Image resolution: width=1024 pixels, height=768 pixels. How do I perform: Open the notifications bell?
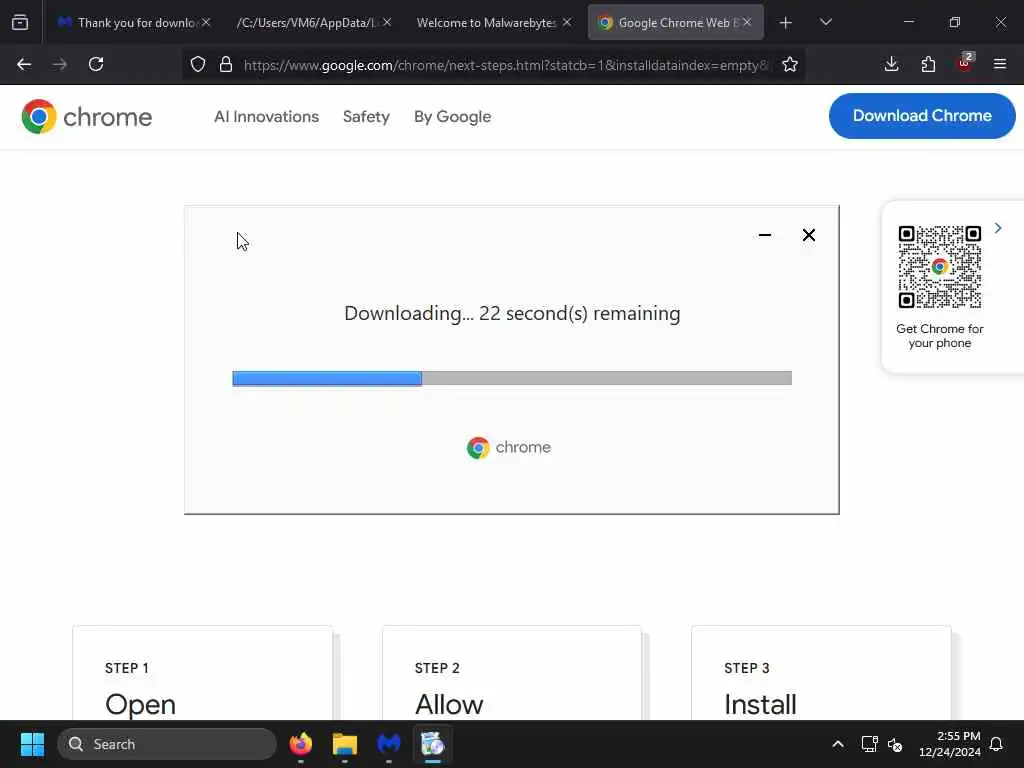coord(997,744)
